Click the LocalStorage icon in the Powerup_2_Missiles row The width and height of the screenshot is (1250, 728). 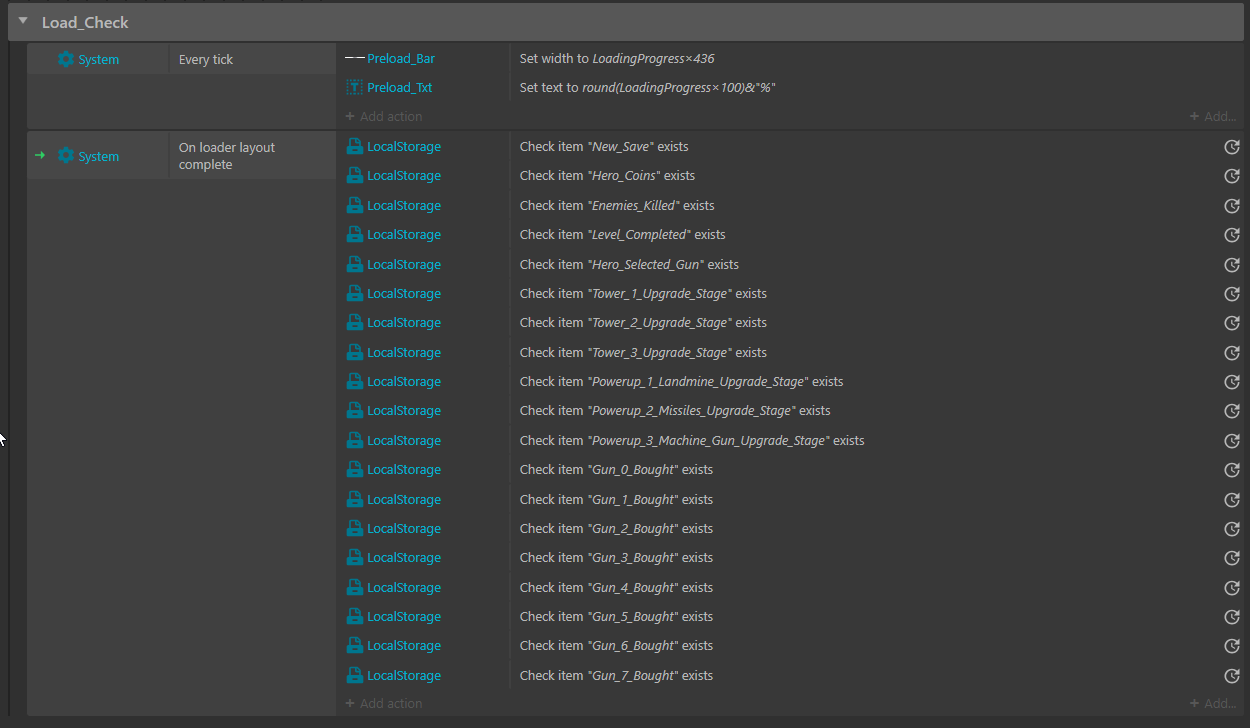354,411
